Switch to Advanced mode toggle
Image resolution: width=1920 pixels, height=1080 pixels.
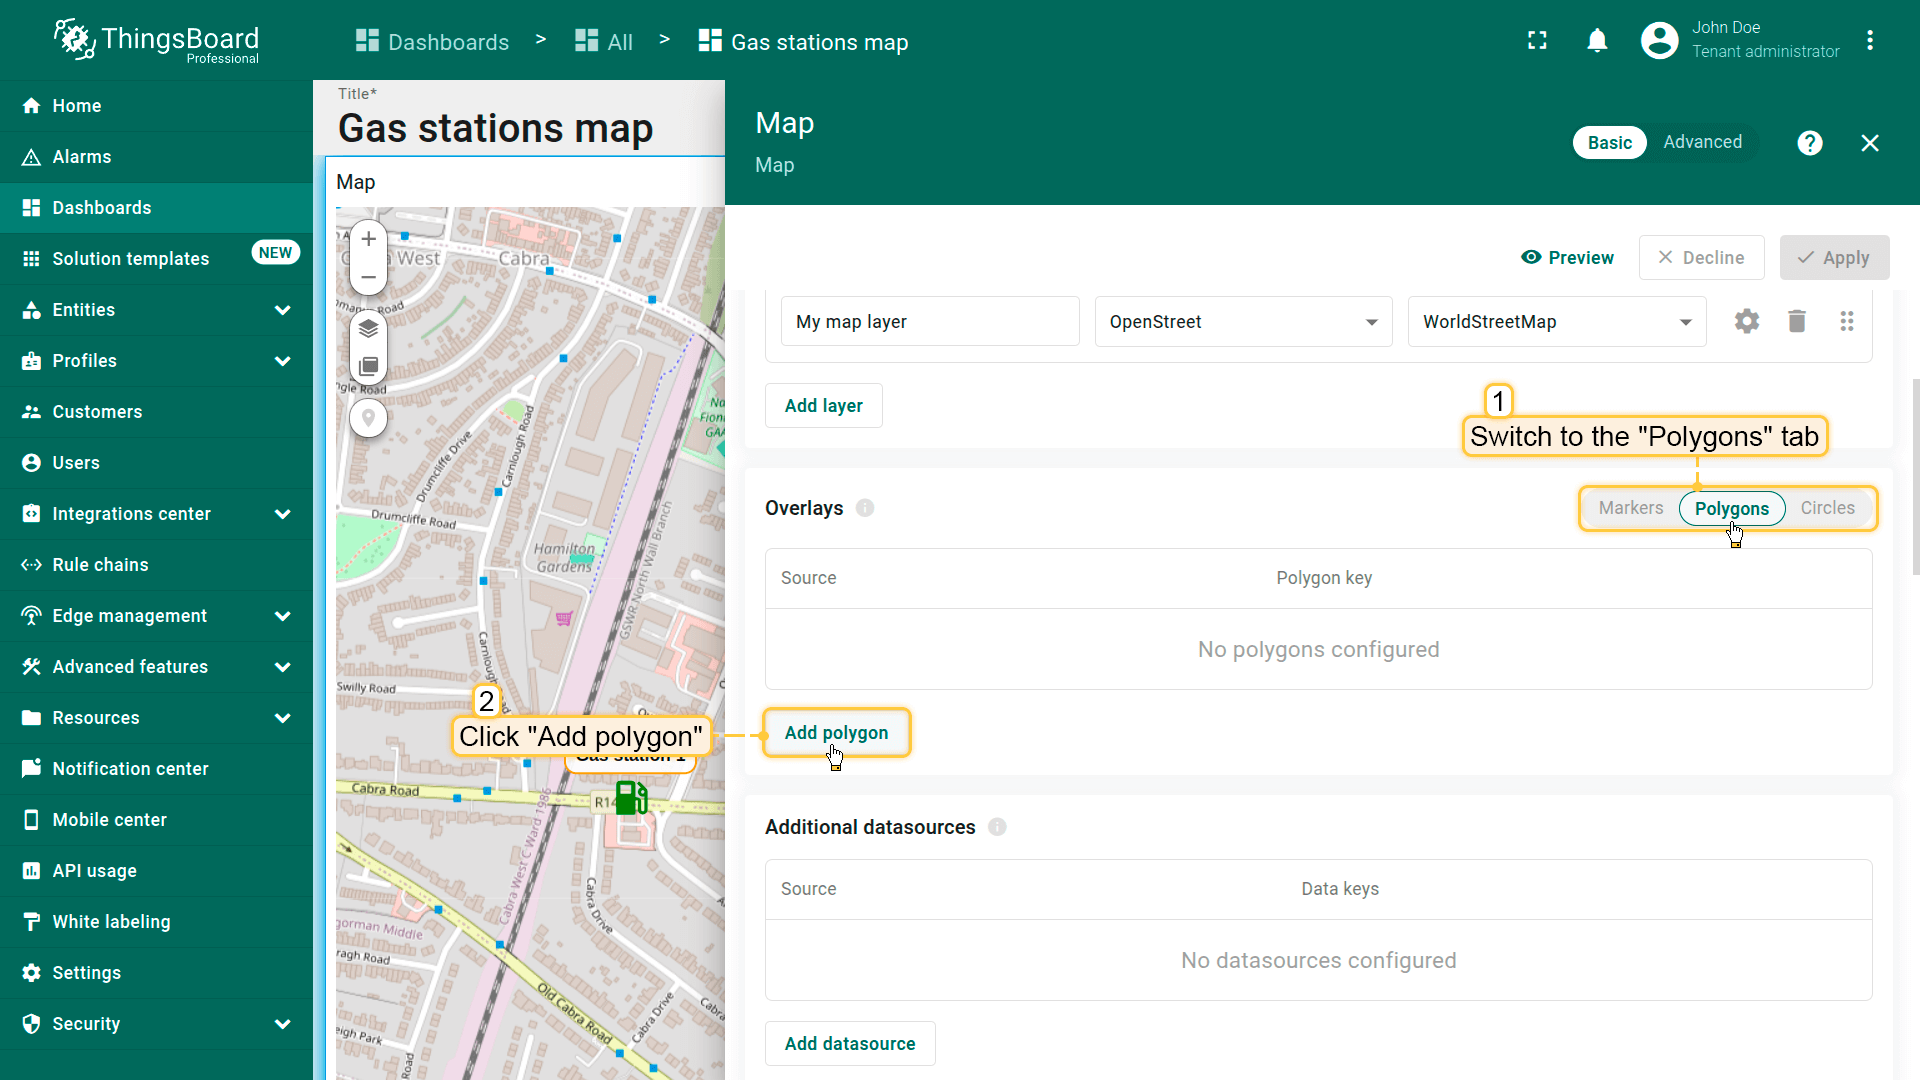pos(1702,142)
